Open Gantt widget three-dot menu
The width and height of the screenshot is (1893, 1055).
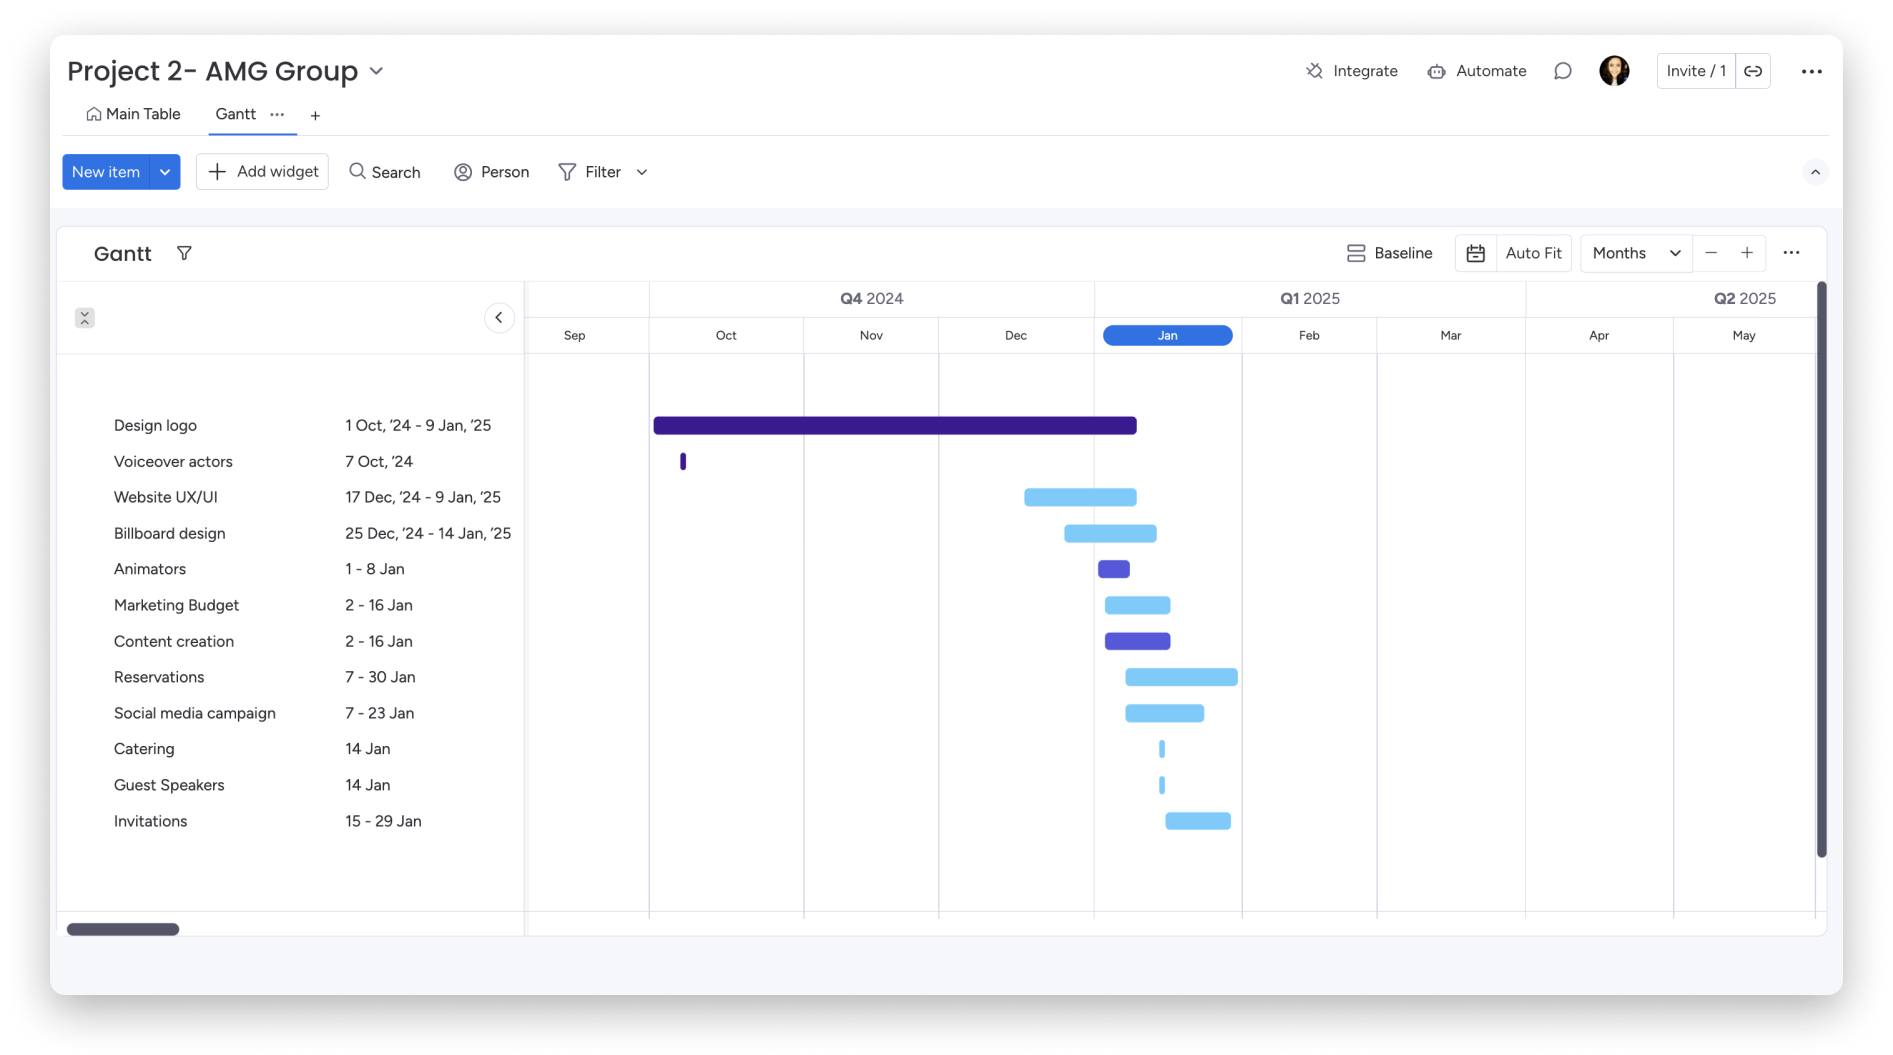pos(1791,253)
